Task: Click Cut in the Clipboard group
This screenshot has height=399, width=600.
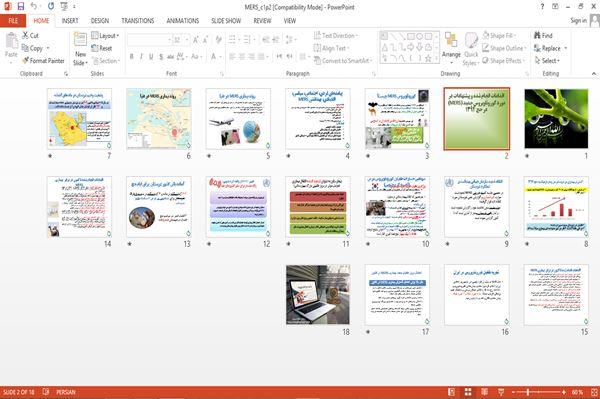Action: pyautogui.click(x=31, y=36)
